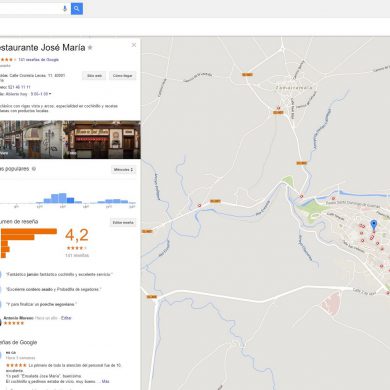Change the Miércoles day selector

(123, 170)
